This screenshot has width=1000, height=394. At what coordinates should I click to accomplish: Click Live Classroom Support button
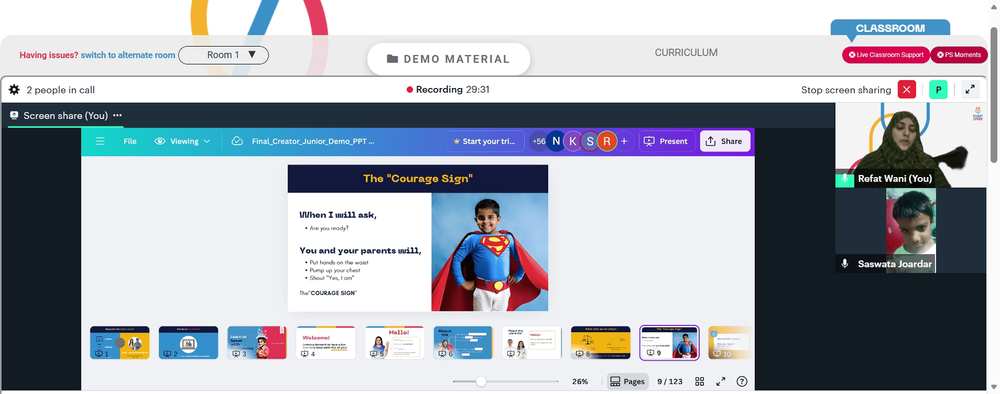pos(885,55)
